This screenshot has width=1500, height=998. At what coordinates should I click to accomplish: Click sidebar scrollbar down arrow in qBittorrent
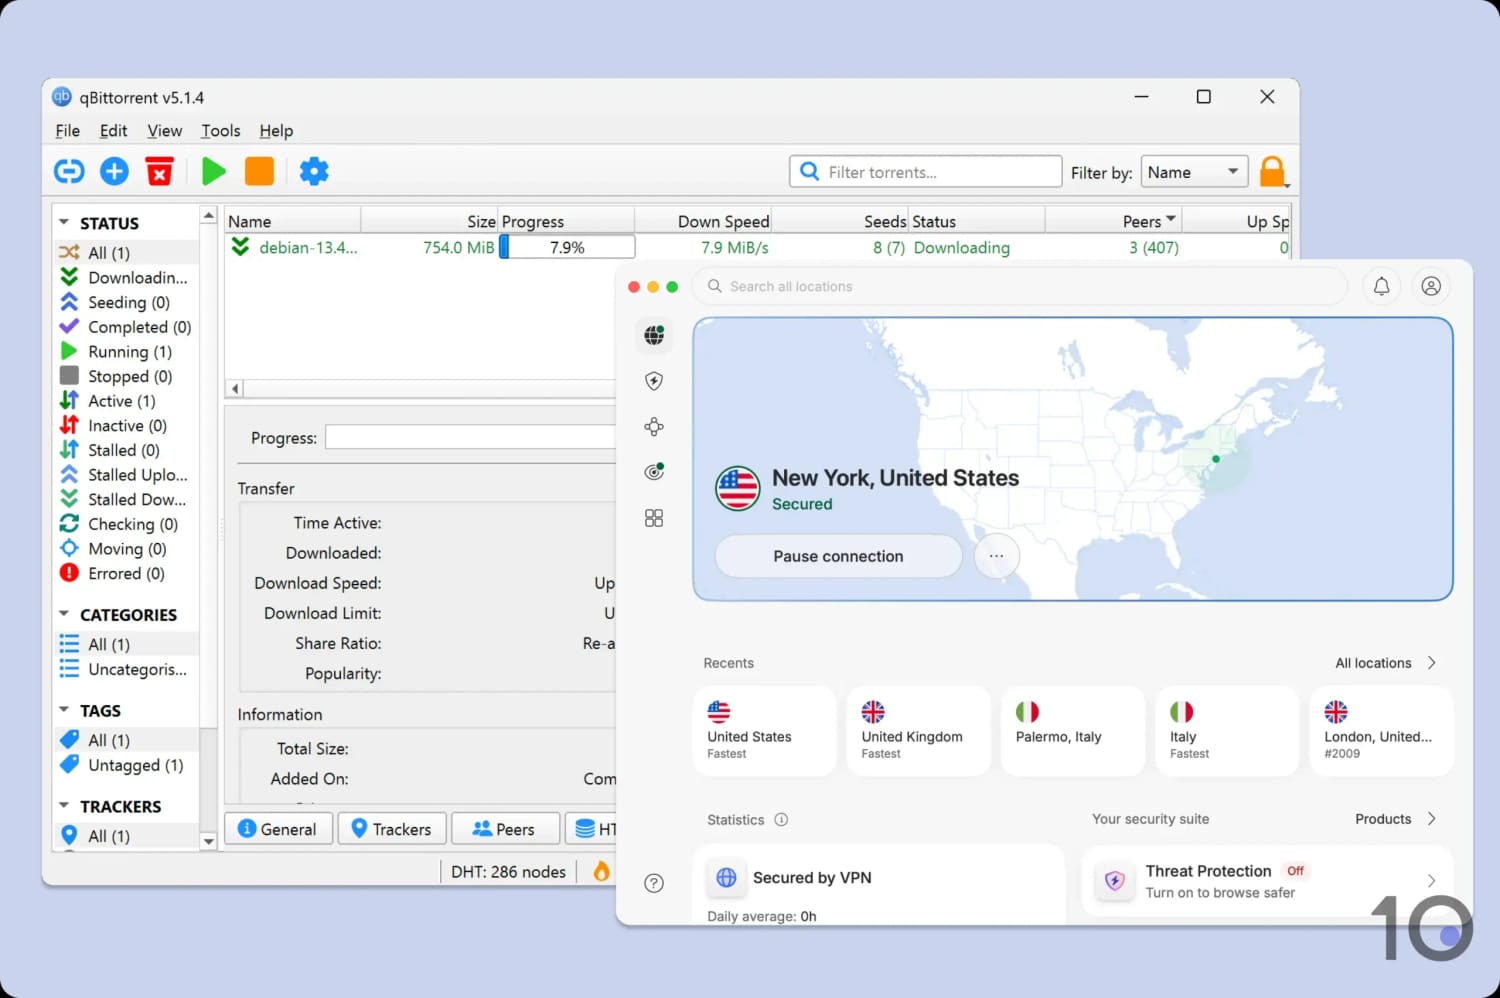pos(208,841)
